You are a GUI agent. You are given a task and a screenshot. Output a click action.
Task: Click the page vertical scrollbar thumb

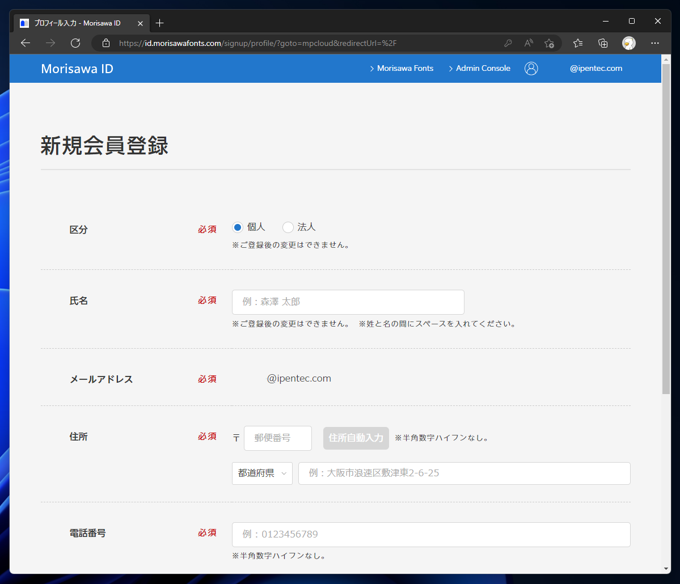[666, 228]
